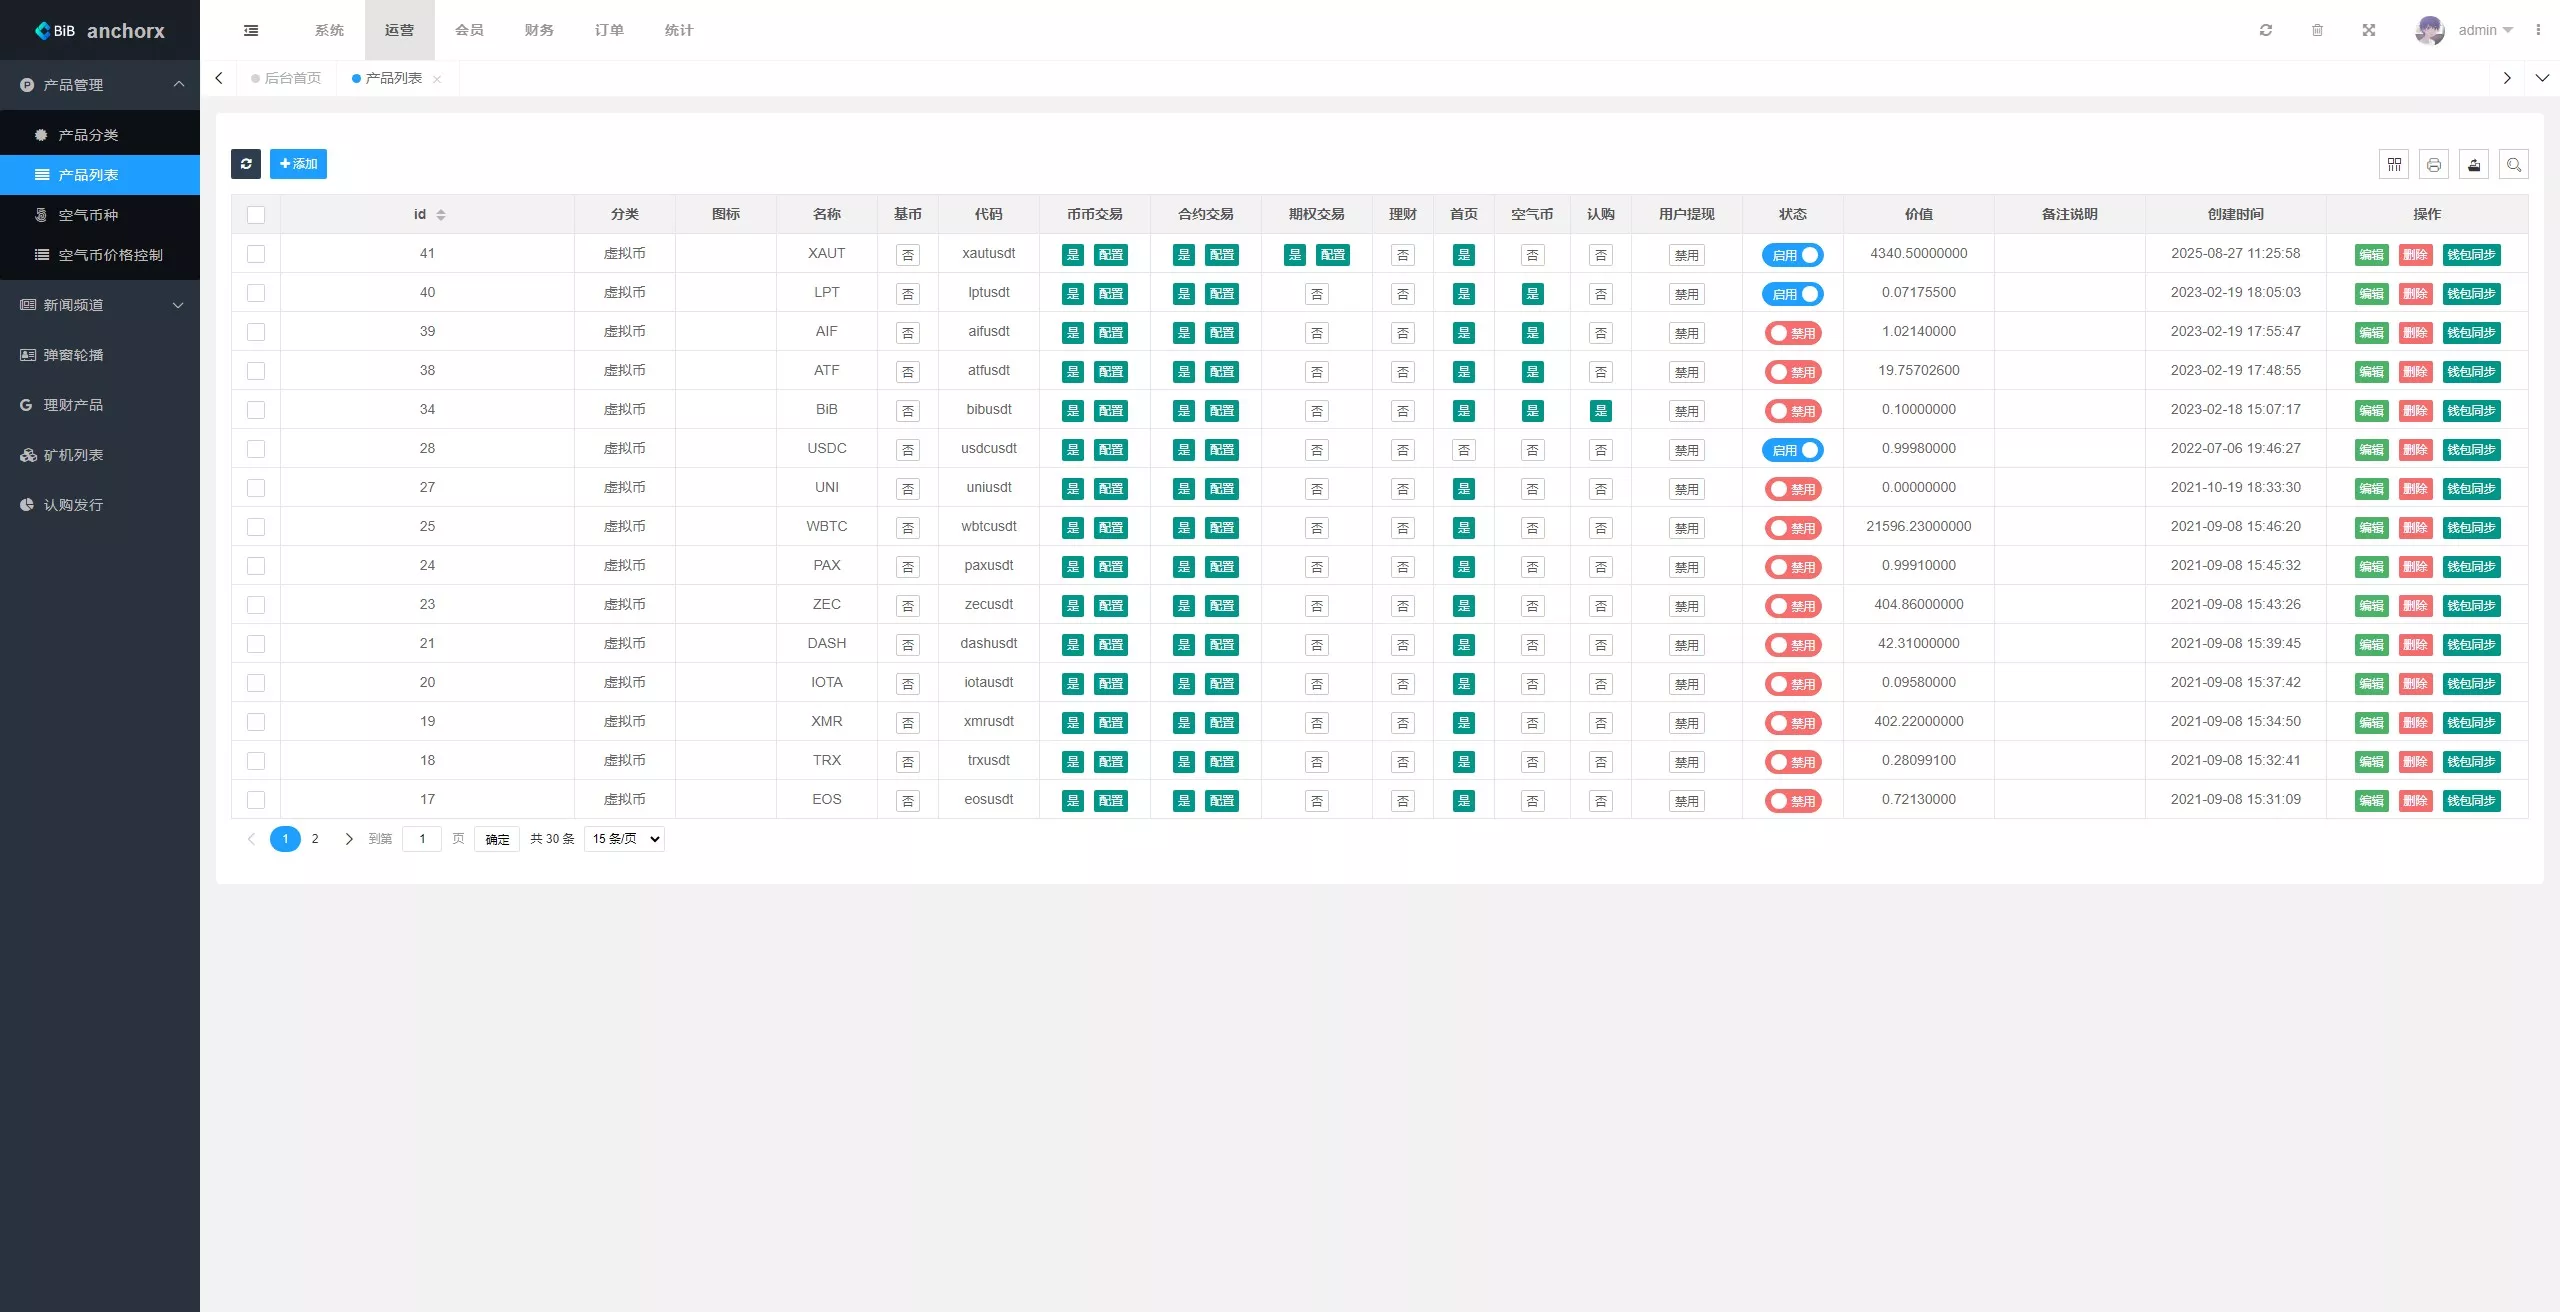Screen dimensions: 2560x1312
Task: Click the page number input field
Action: (x=422, y=839)
